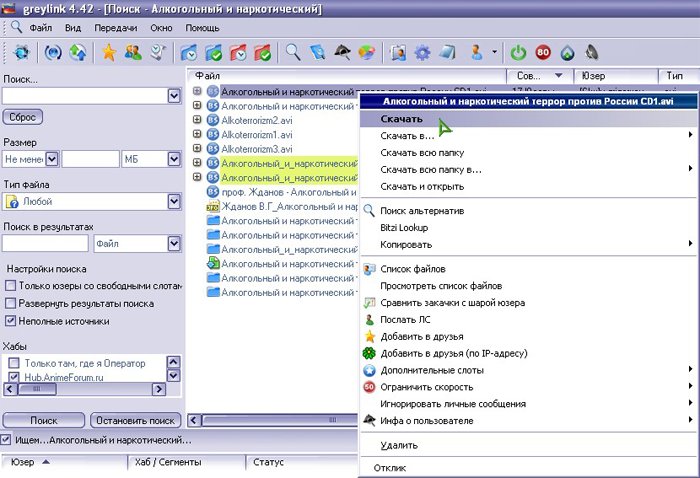
Task: Click the 'Остановить поиск' button
Action: point(136,420)
